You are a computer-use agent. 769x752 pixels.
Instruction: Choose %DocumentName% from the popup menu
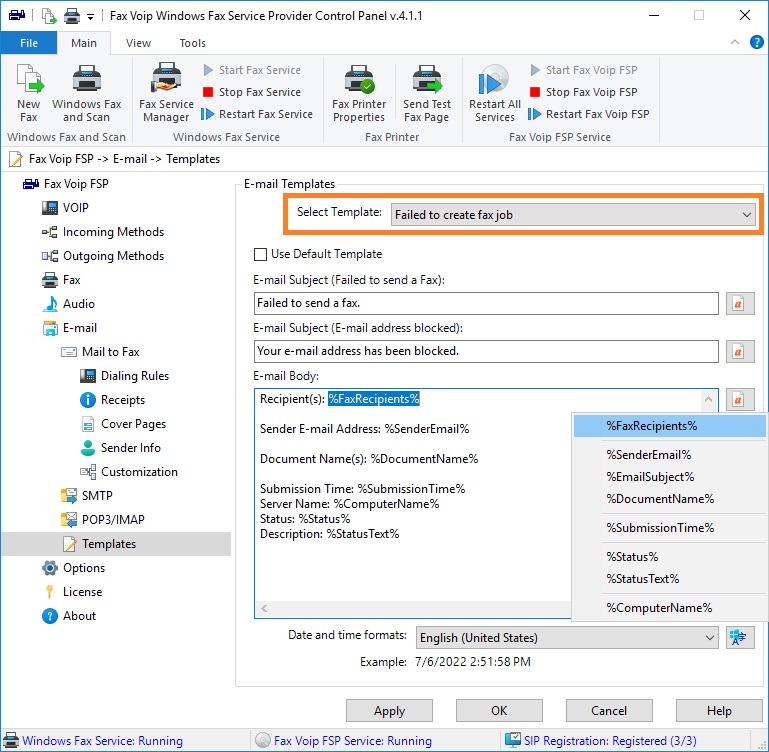click(x=669, y=499)
